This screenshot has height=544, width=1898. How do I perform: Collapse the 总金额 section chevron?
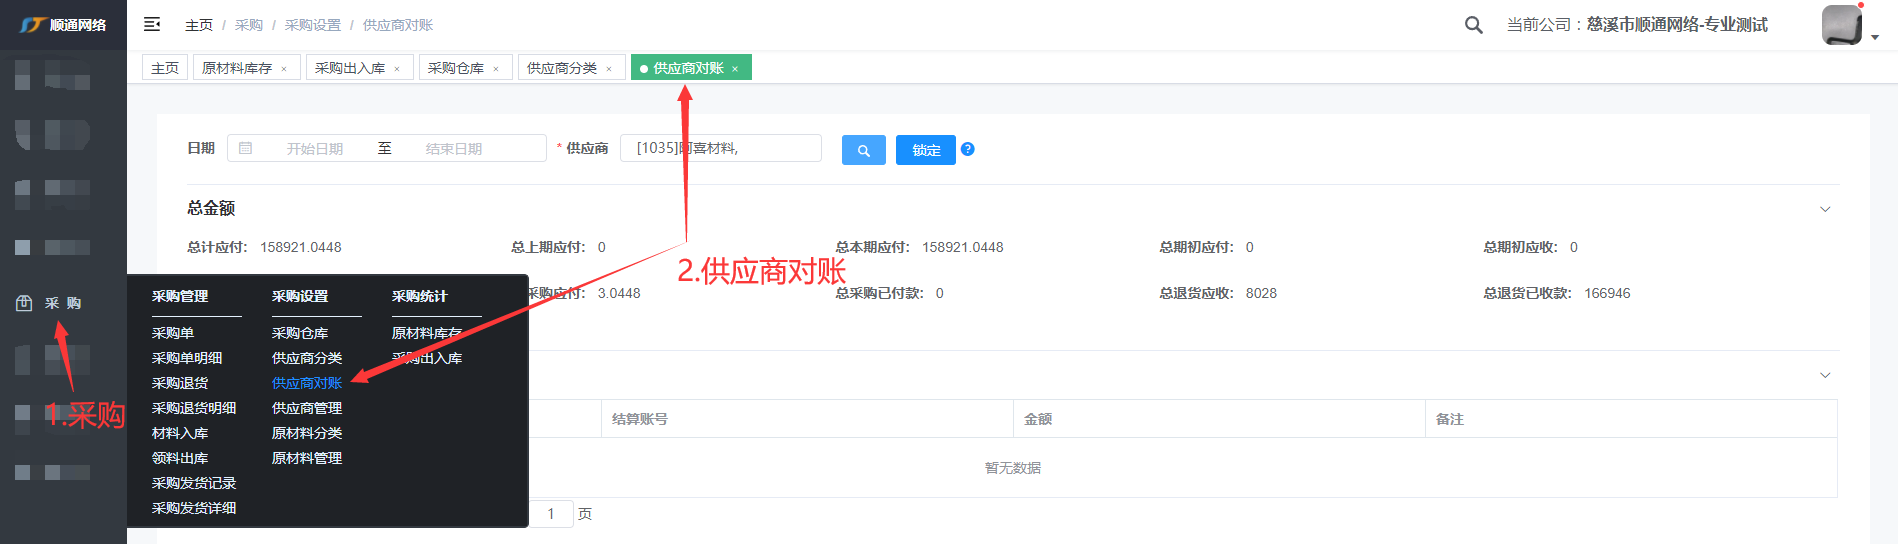point(1824,209)
